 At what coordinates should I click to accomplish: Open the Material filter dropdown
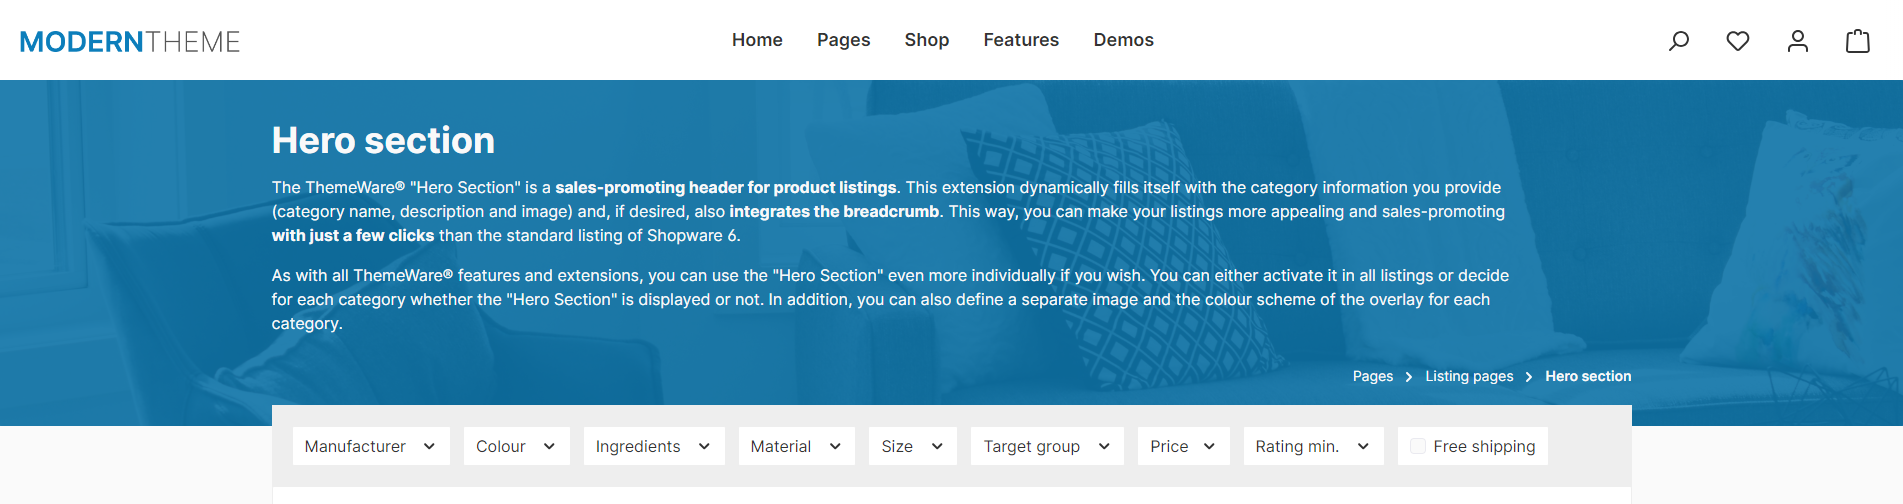(797, 446)
